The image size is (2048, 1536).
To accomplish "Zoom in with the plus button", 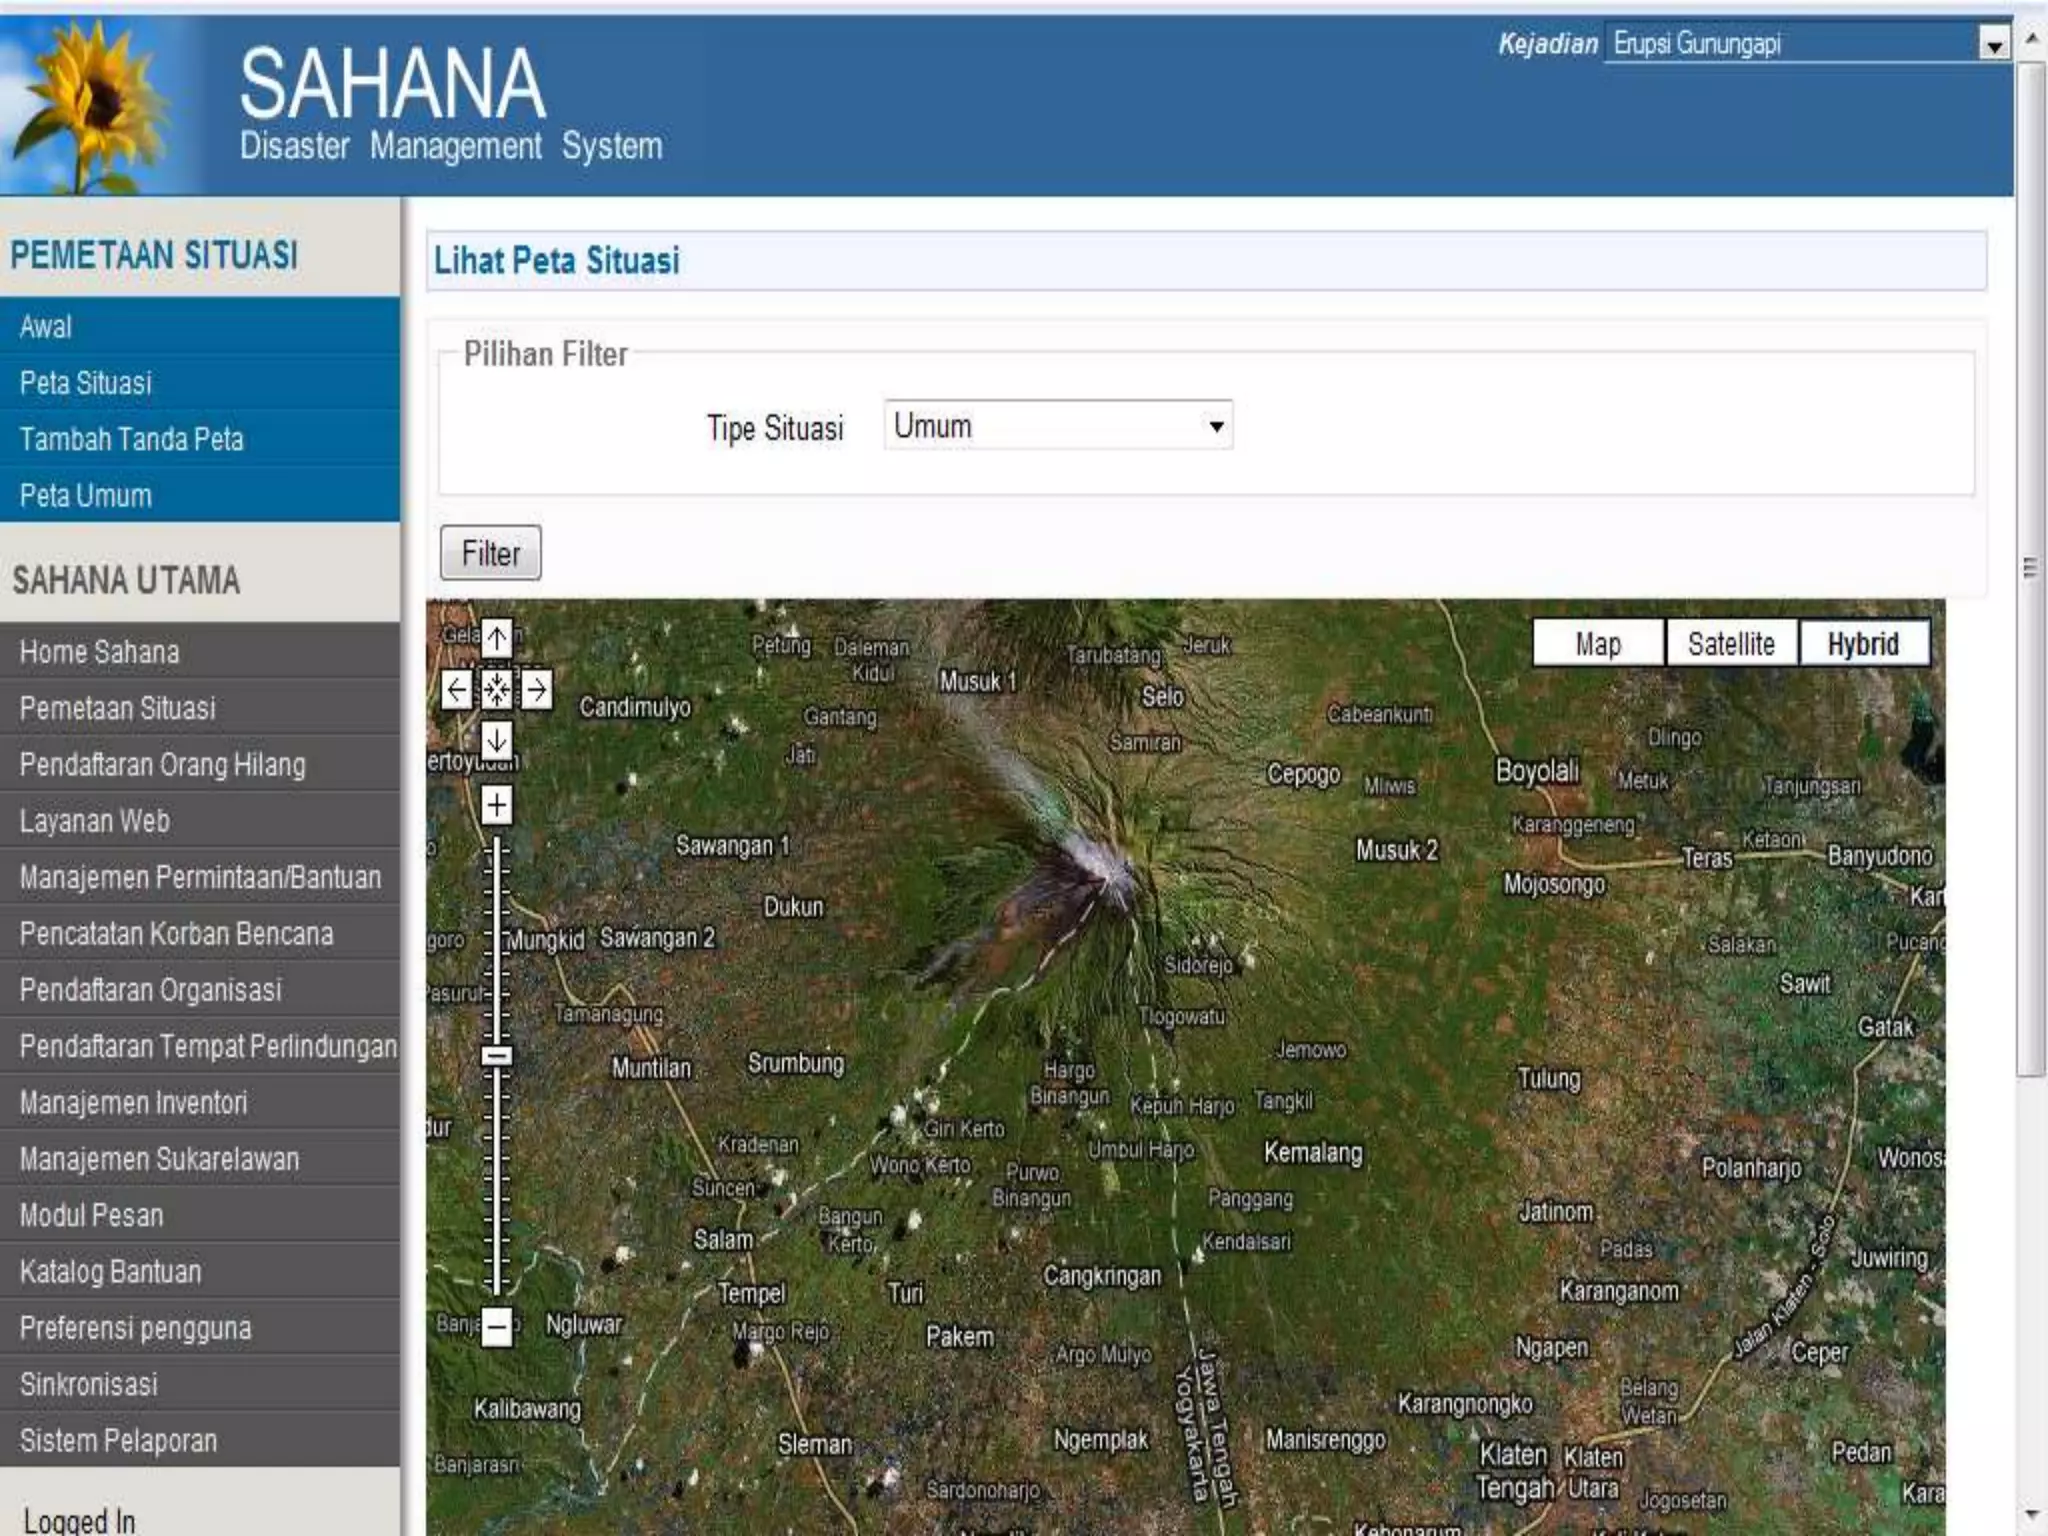I will [x=497, y=805].
